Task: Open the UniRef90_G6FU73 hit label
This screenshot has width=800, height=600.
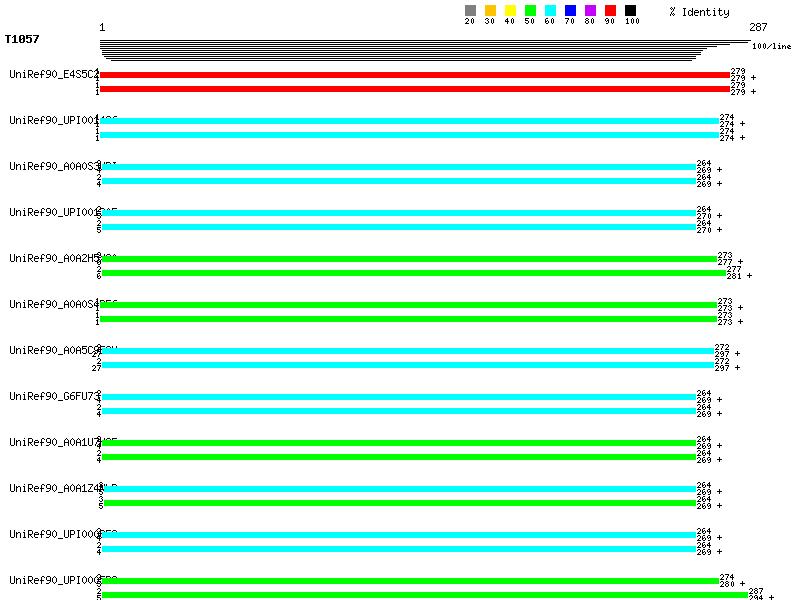Action: tap(54, 396)
